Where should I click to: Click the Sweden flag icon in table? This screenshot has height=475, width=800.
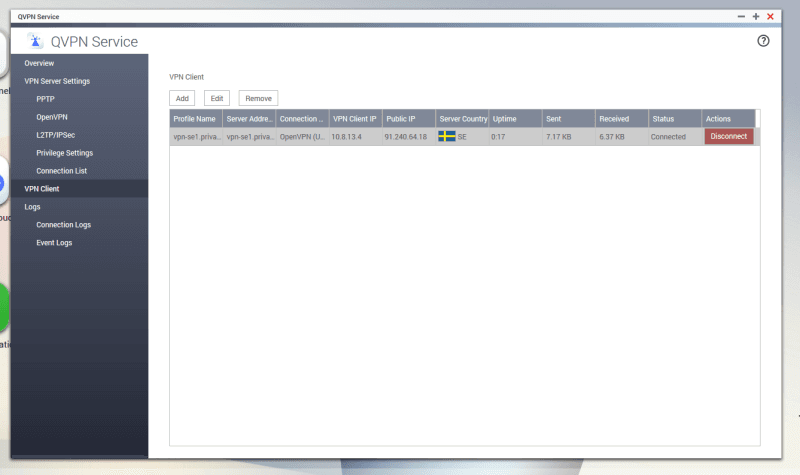(x=446, y=136)
